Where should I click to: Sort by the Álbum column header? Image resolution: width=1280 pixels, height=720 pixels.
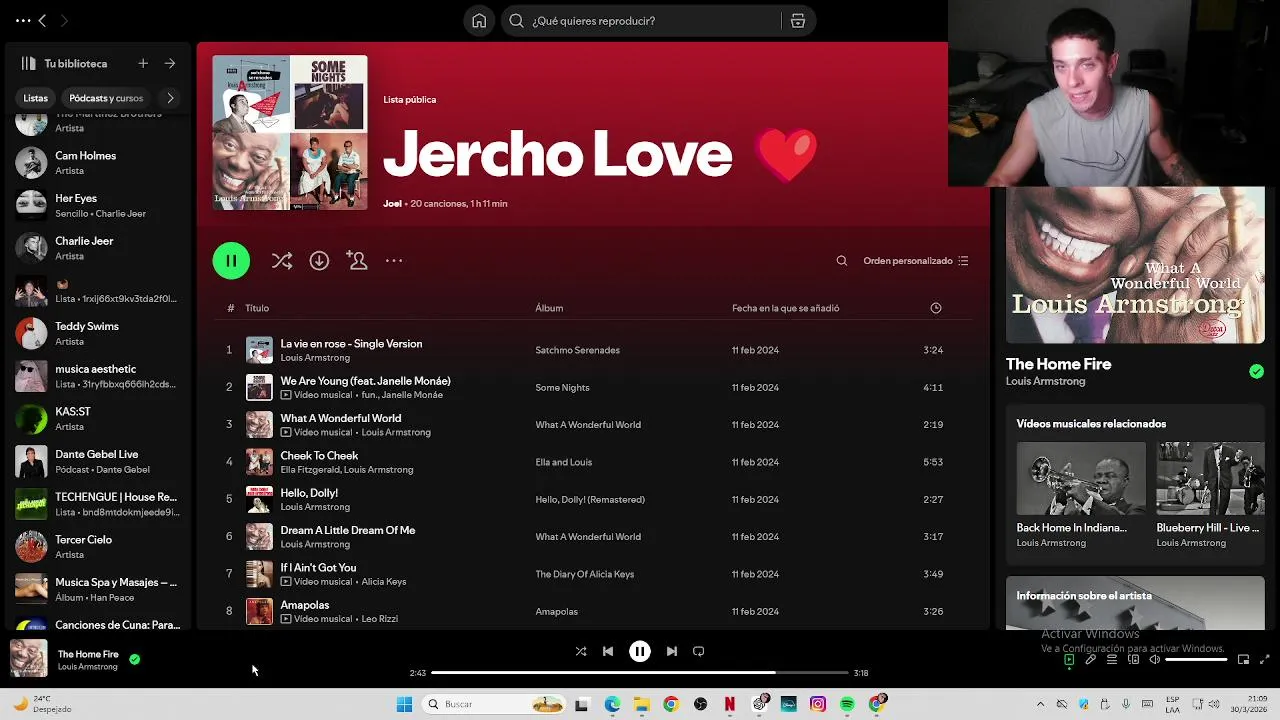click(549, 308)
